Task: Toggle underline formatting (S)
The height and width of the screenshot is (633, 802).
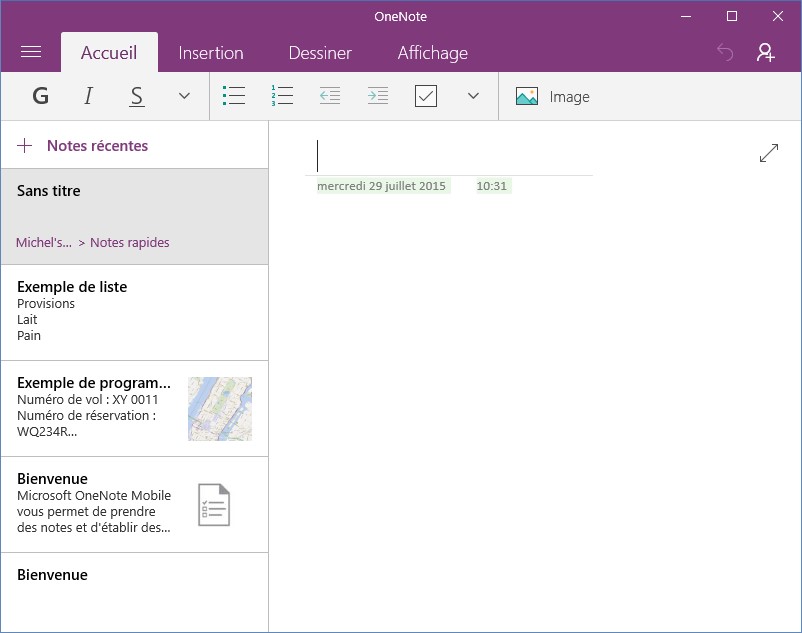Action: (x=137, y=96)
